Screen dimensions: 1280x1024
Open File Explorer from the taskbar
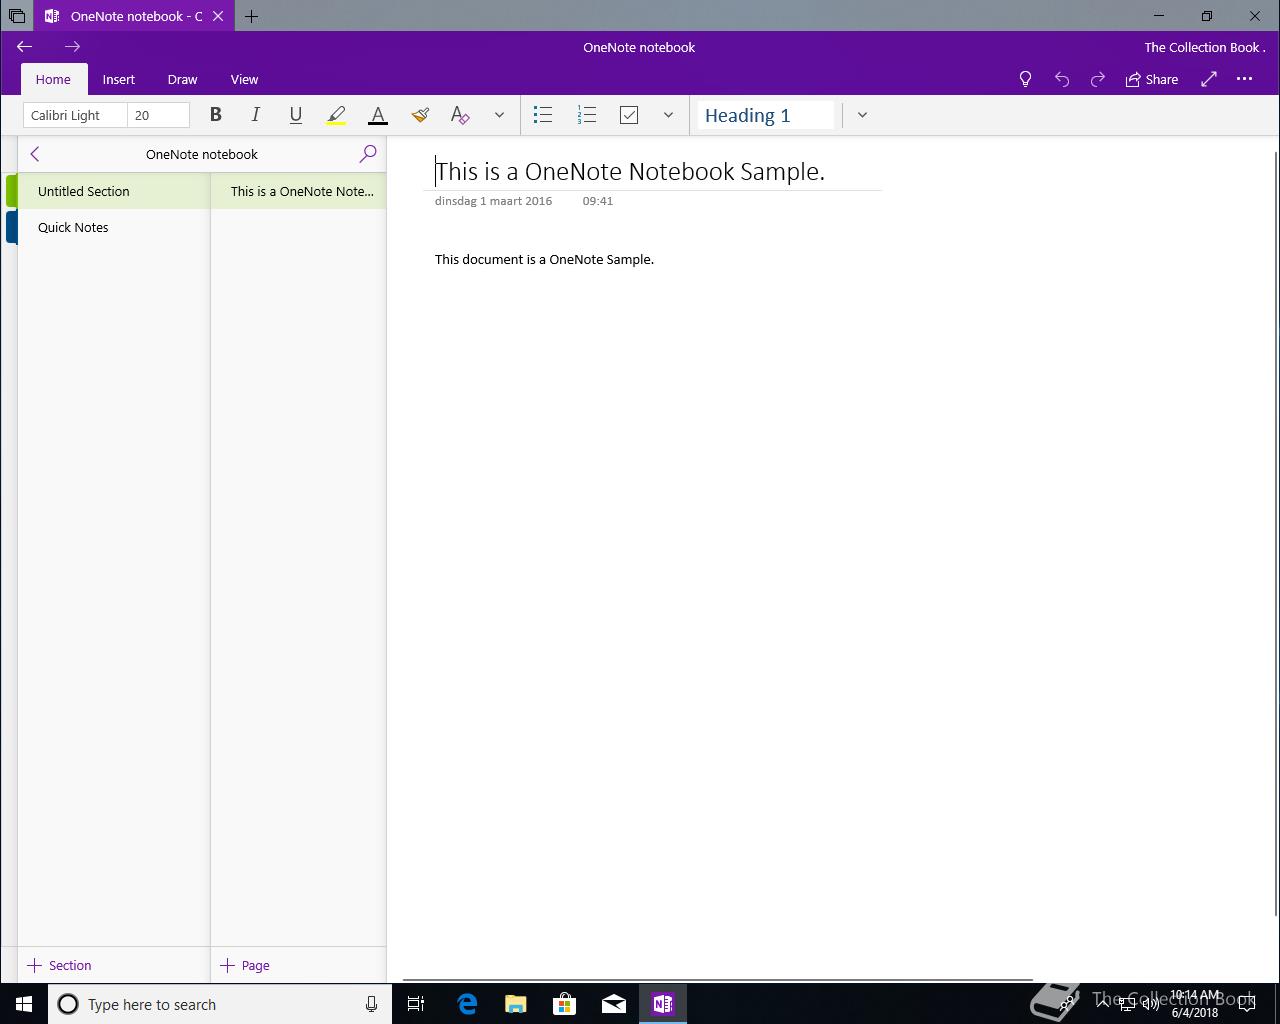click(516, 1004)
